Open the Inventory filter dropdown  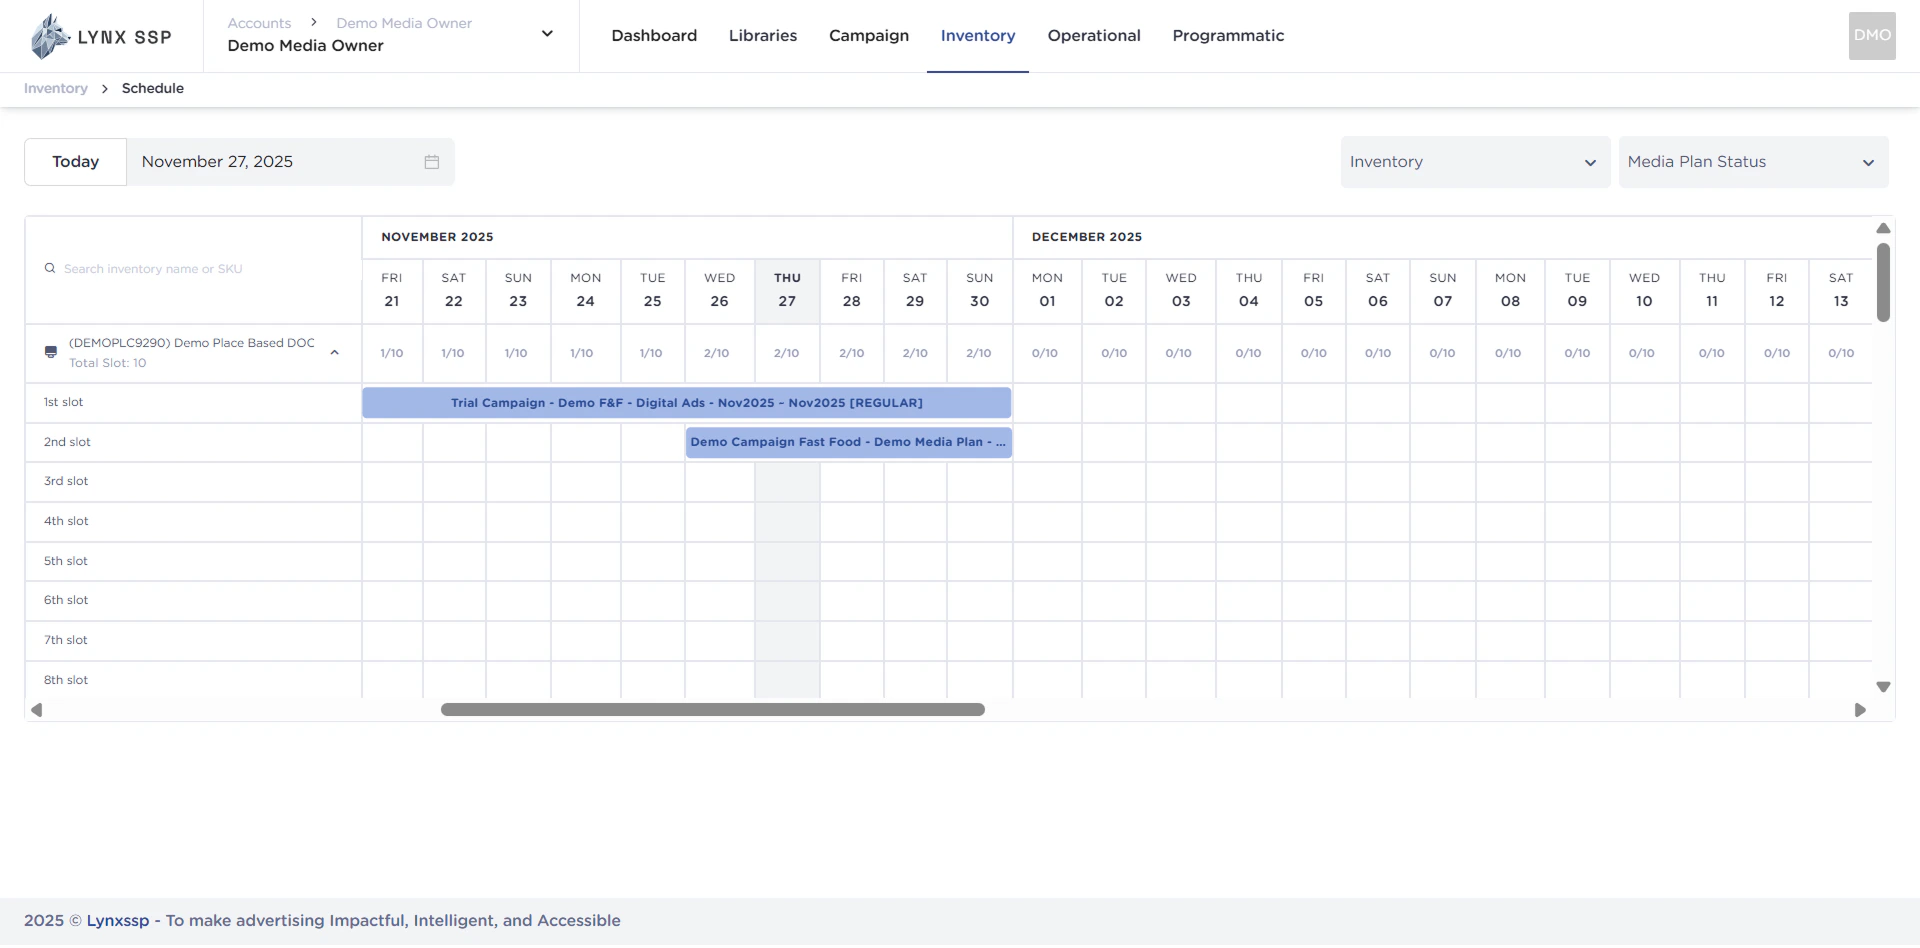point(1474,161)
